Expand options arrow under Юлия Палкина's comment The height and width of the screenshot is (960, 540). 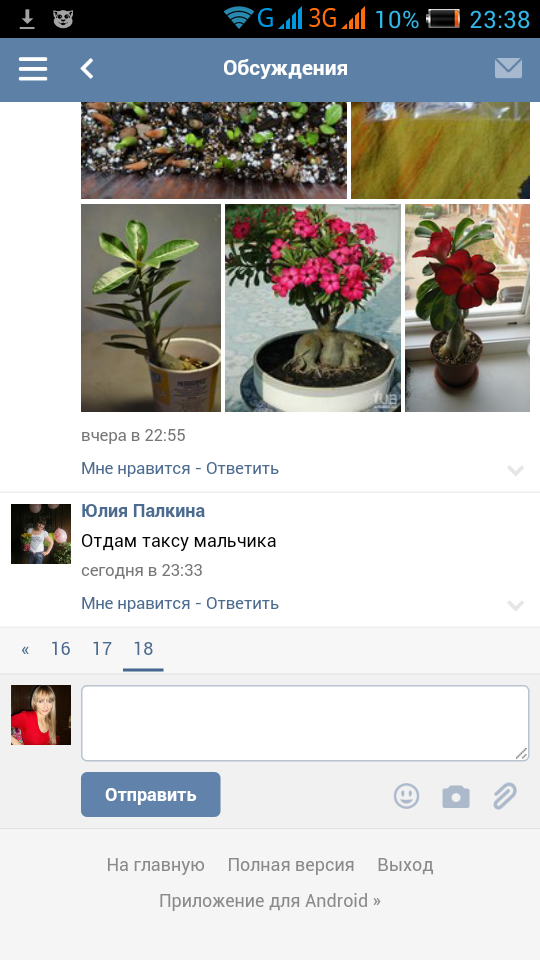click(x=516, y=605)
